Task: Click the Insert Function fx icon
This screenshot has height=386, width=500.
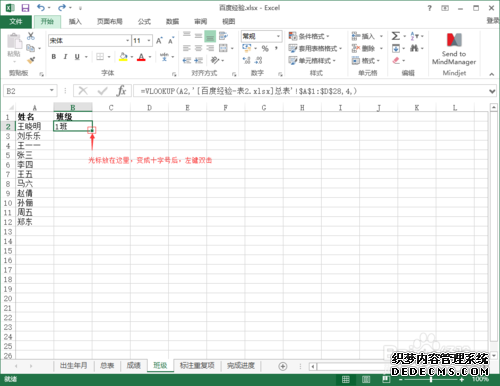Action: pos(121,91)
